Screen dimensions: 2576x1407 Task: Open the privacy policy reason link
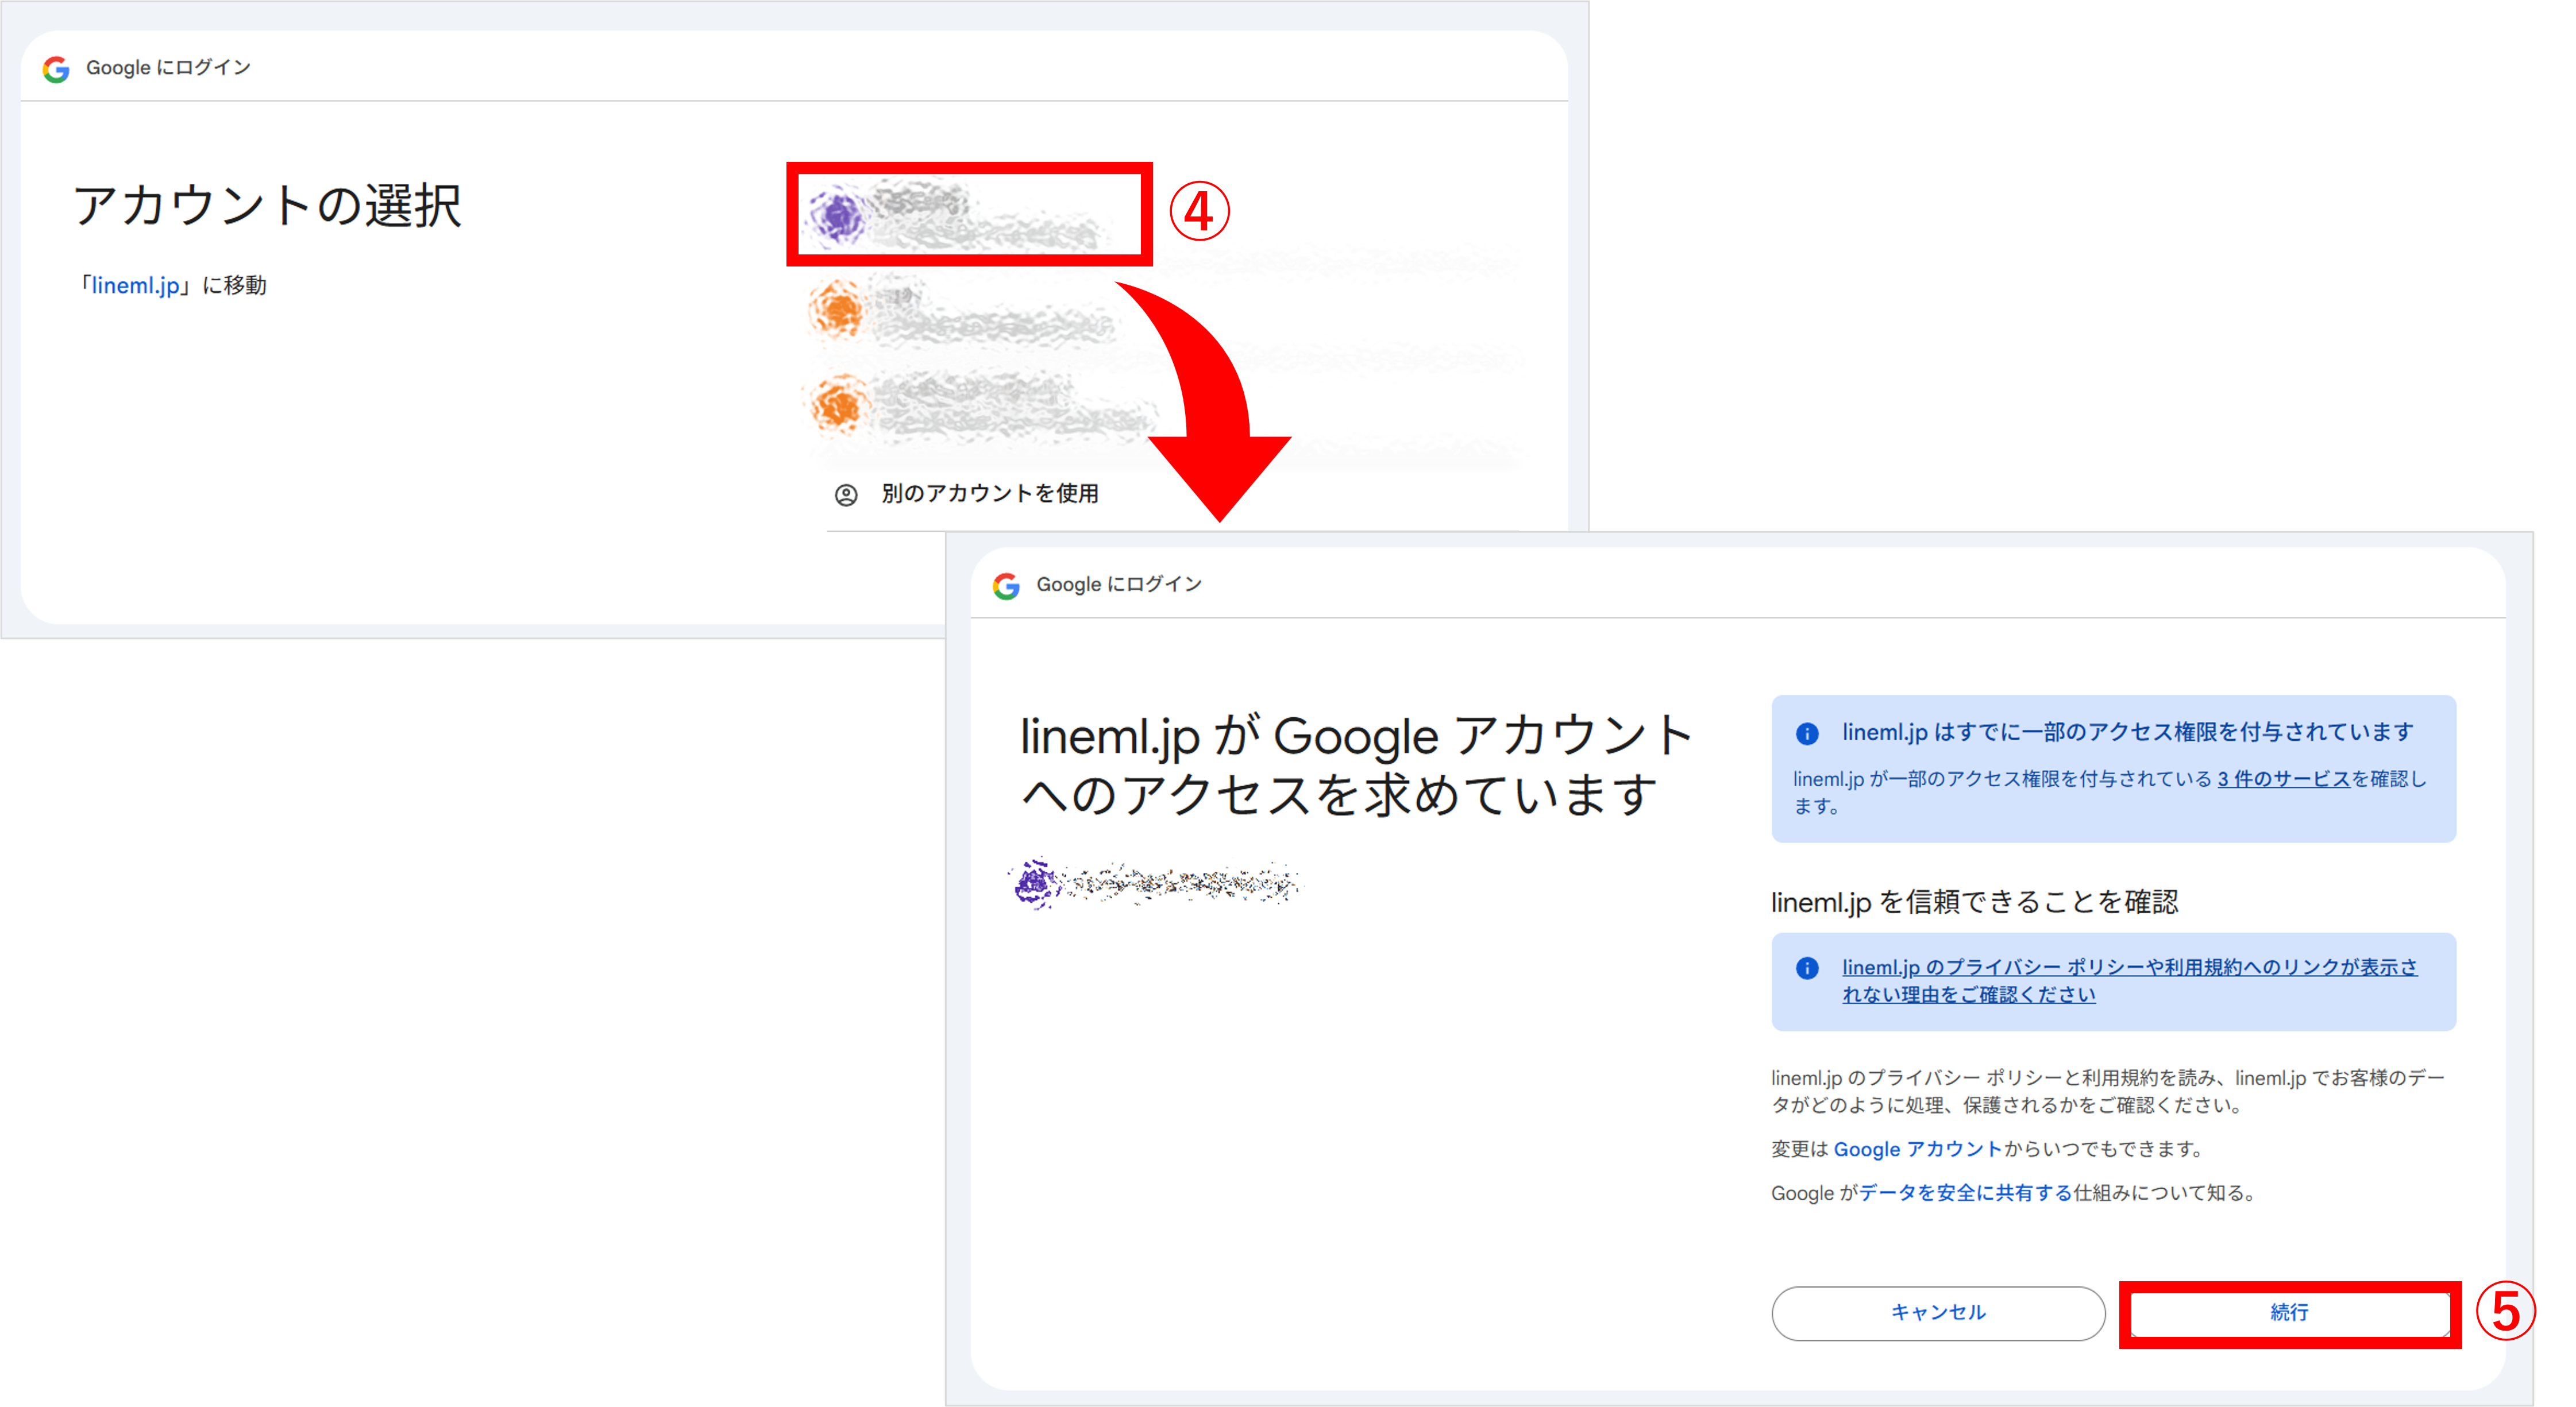point(2129,981)
